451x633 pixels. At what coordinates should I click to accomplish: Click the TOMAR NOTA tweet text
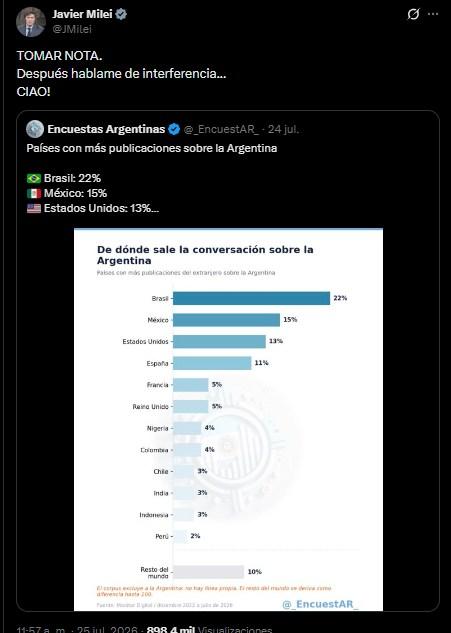coord(59,56)
